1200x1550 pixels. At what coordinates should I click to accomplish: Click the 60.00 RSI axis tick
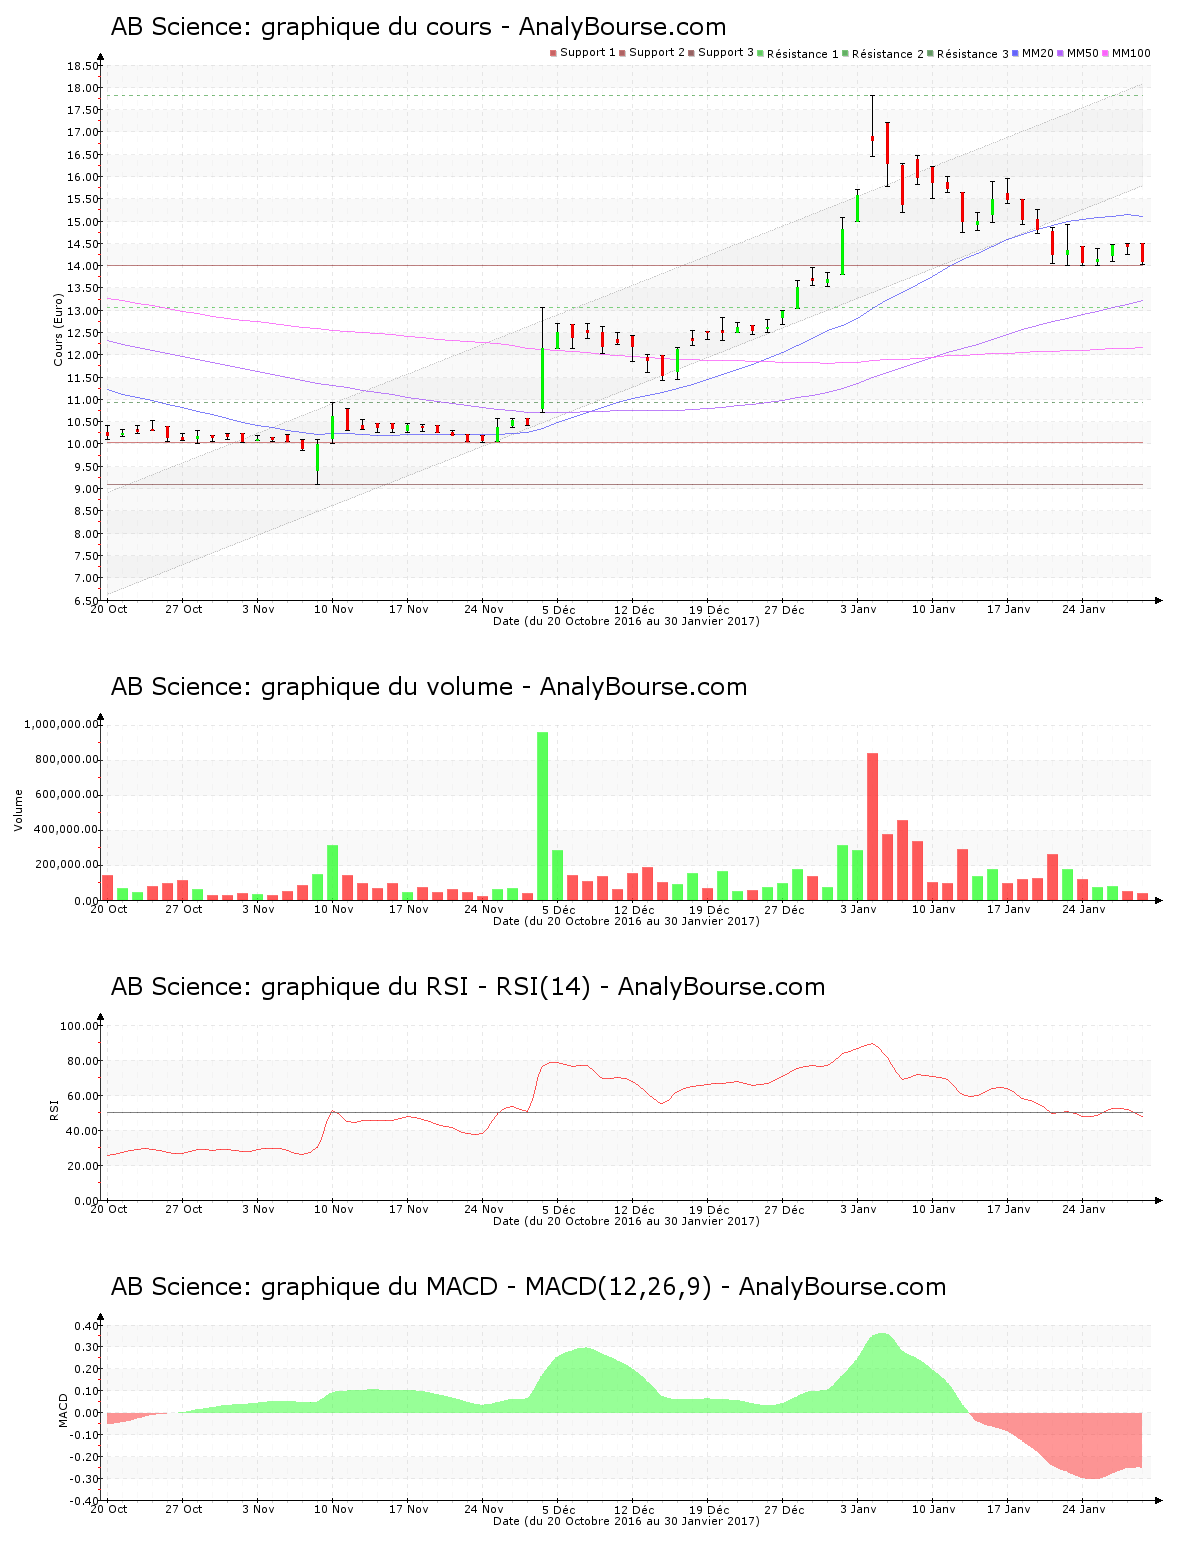click(x=83, y=1096)
